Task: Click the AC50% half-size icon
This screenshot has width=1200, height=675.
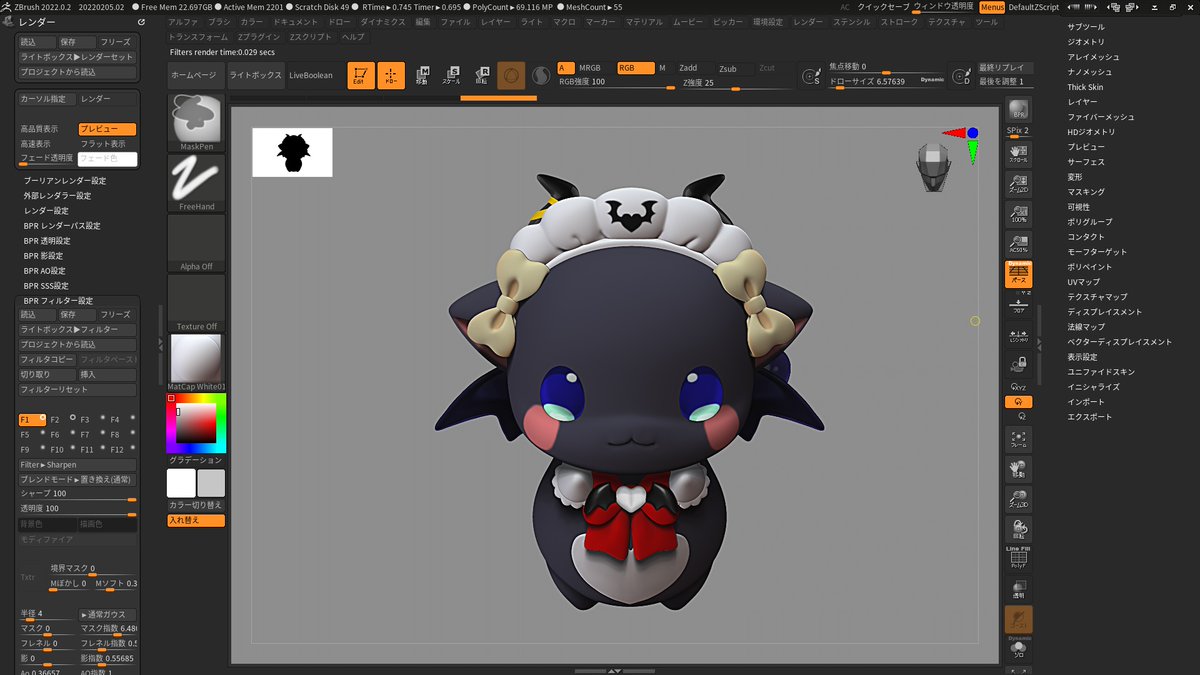Action: [1018, 243]
